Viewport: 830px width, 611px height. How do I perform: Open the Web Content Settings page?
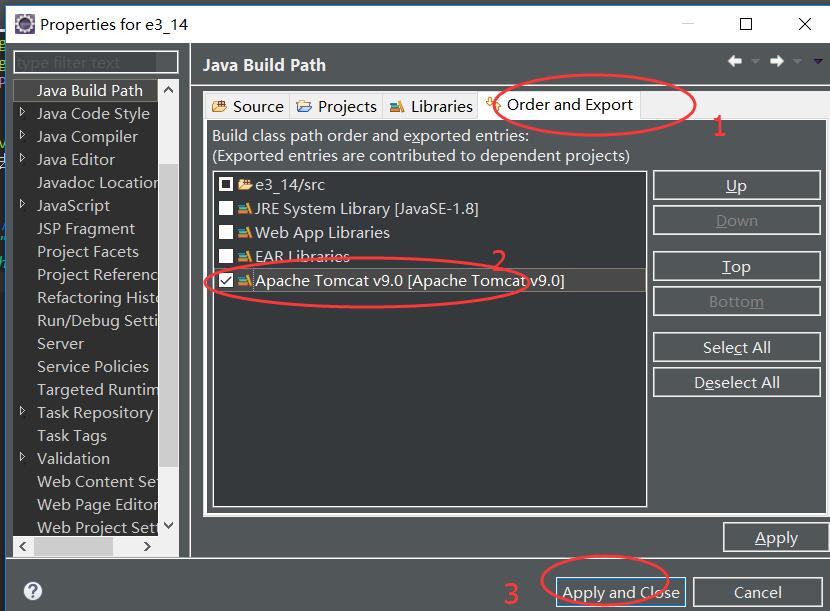pyautogui.click(x=97, y=482)
